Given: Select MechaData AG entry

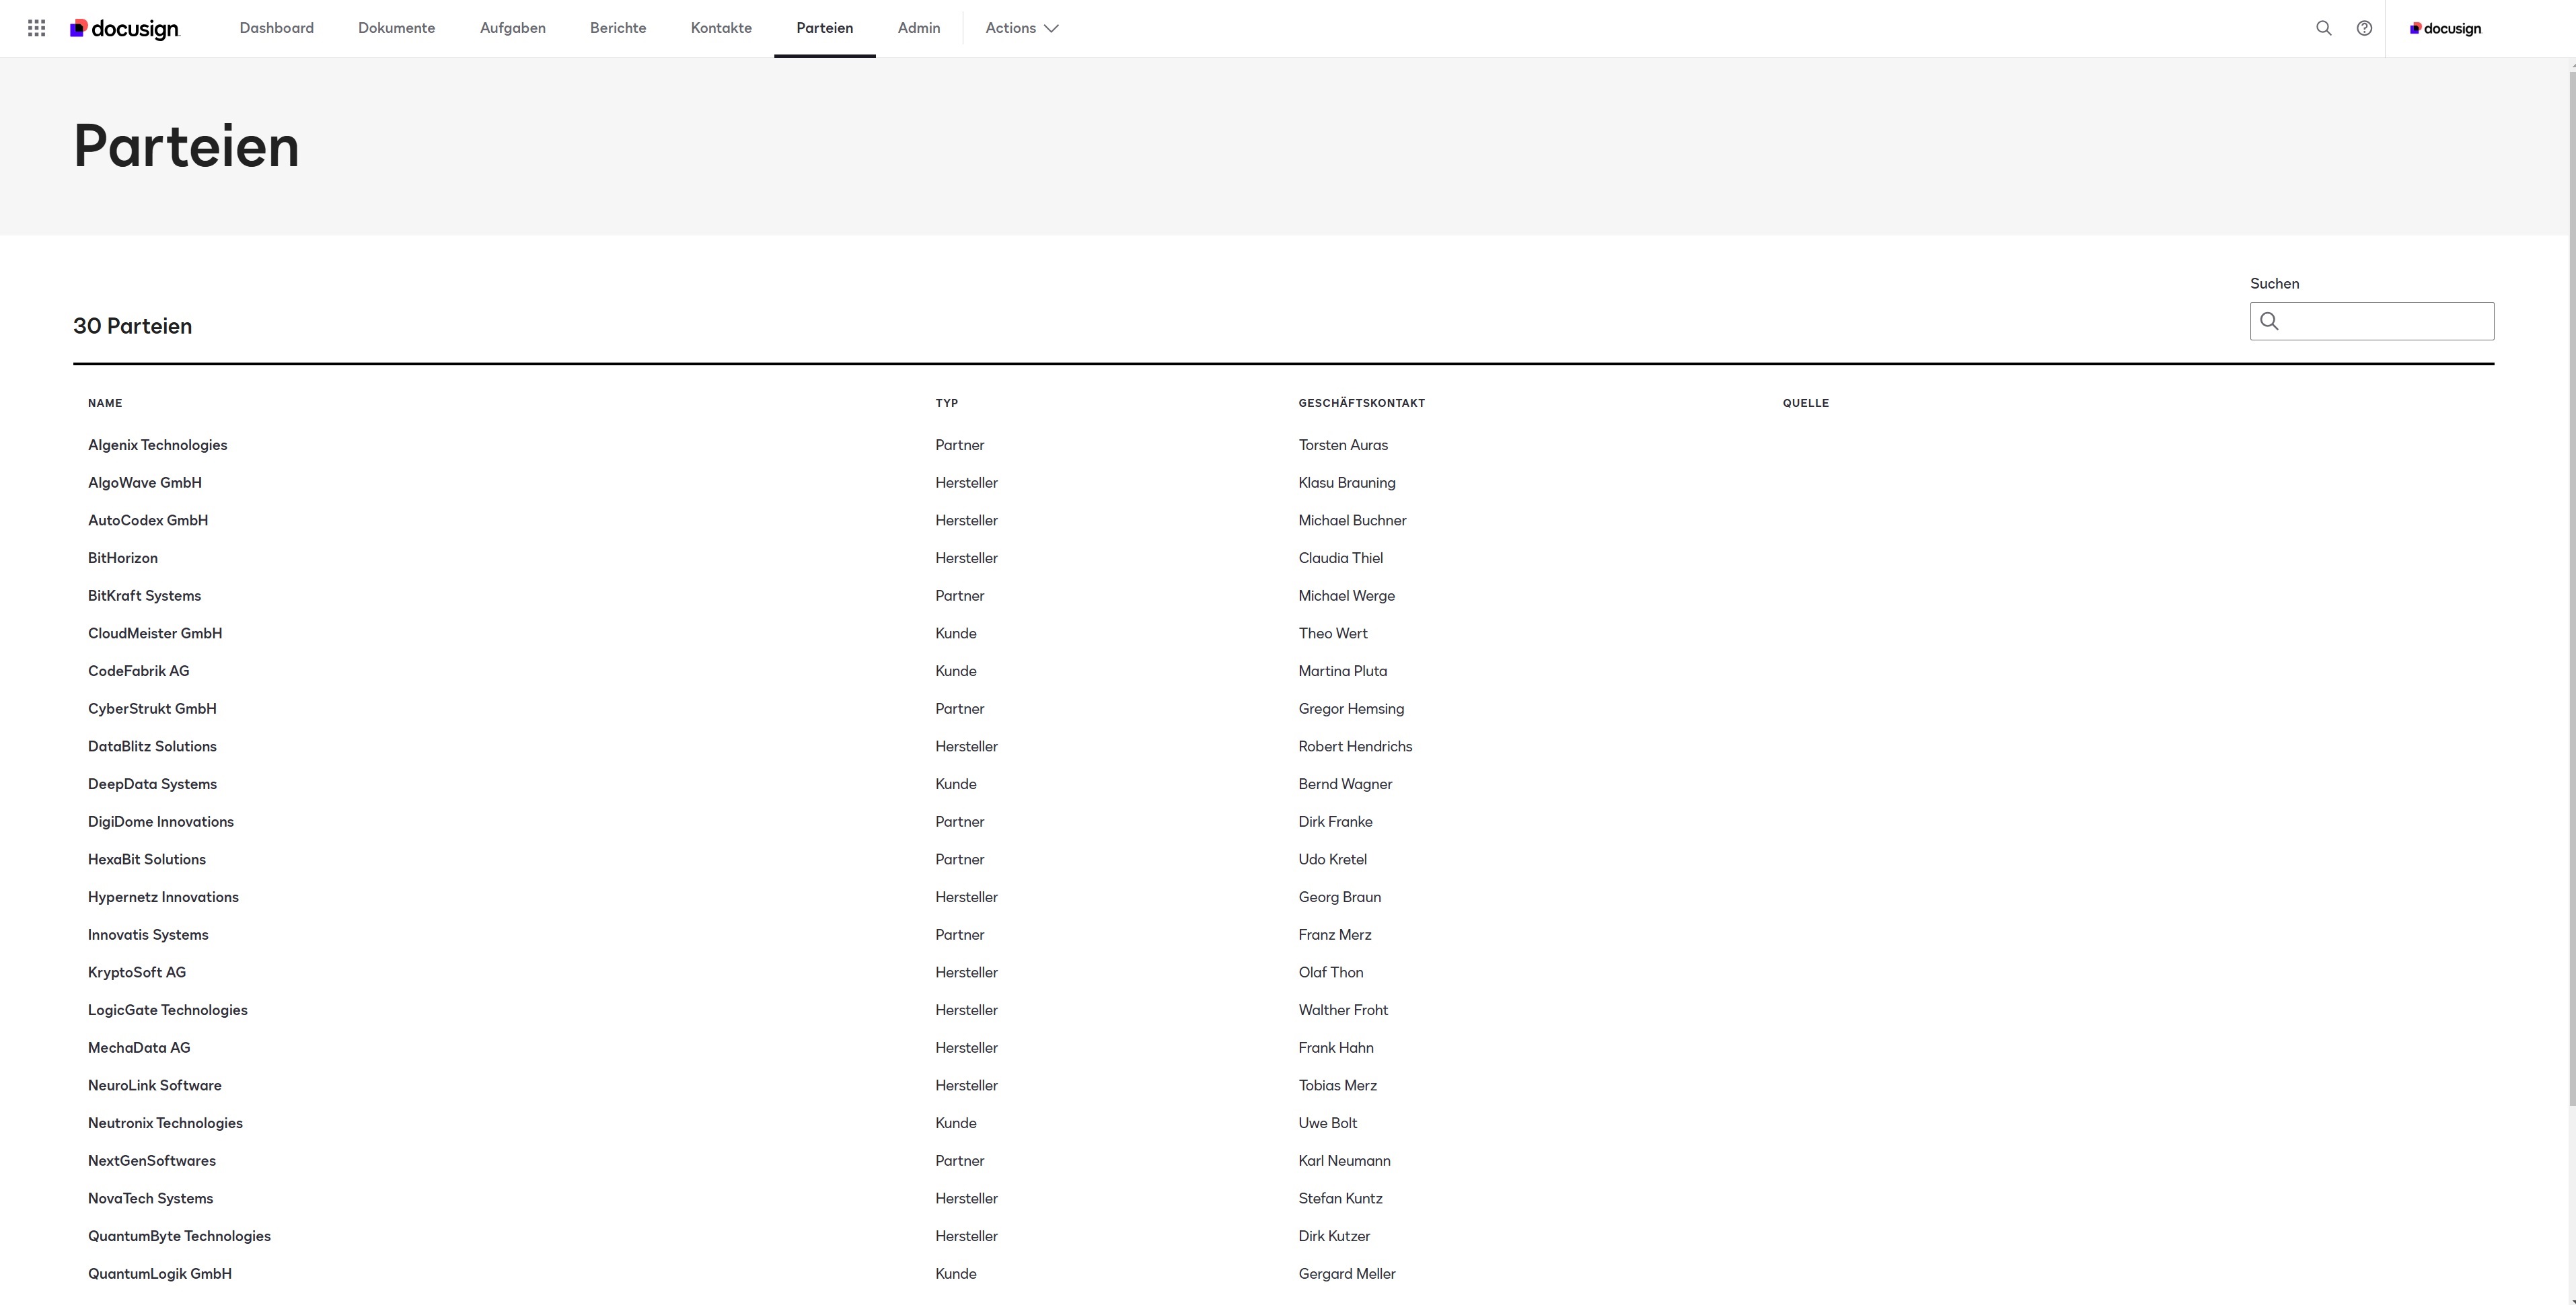Looking at the screenshot, I should tap(139, 1048).
